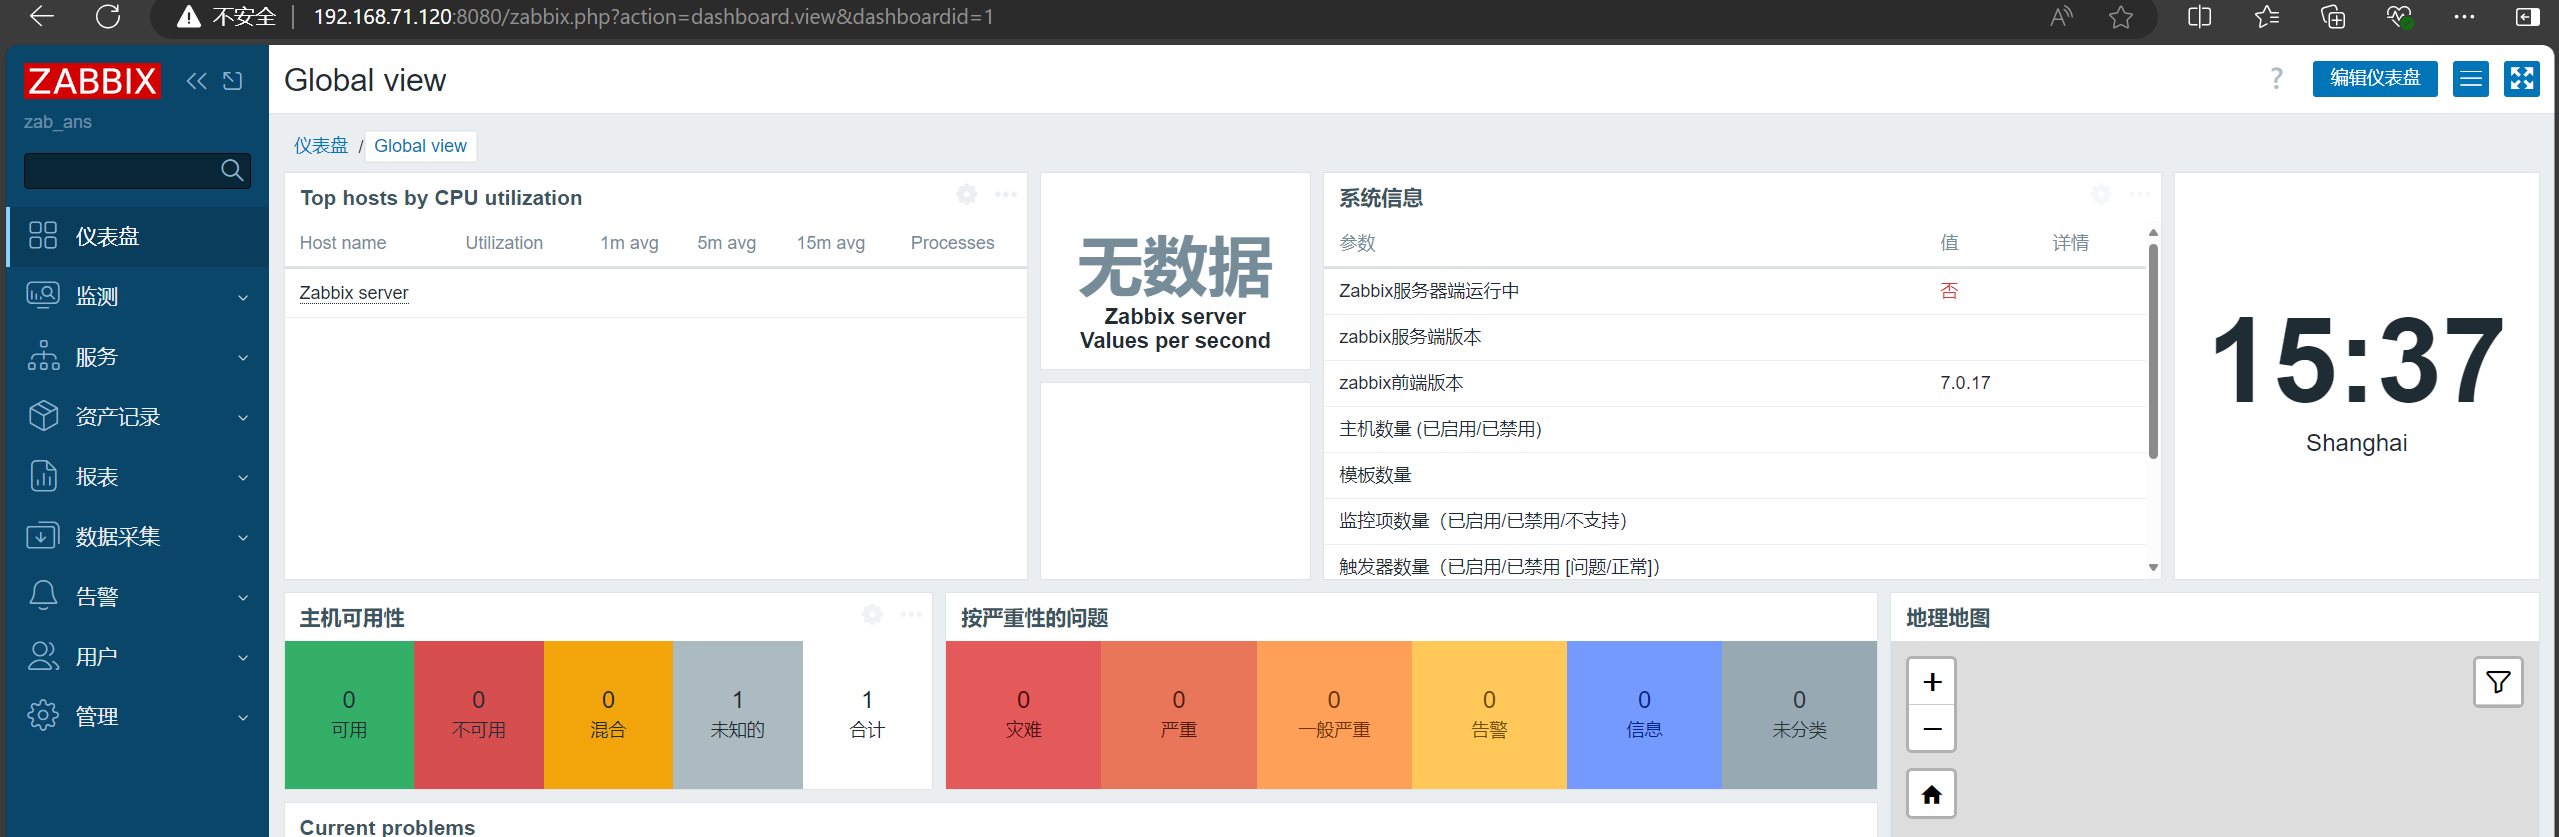Open browser settings ellipsis menu
Viewport: 2559px width, 837px height.
coord(2464,17)
